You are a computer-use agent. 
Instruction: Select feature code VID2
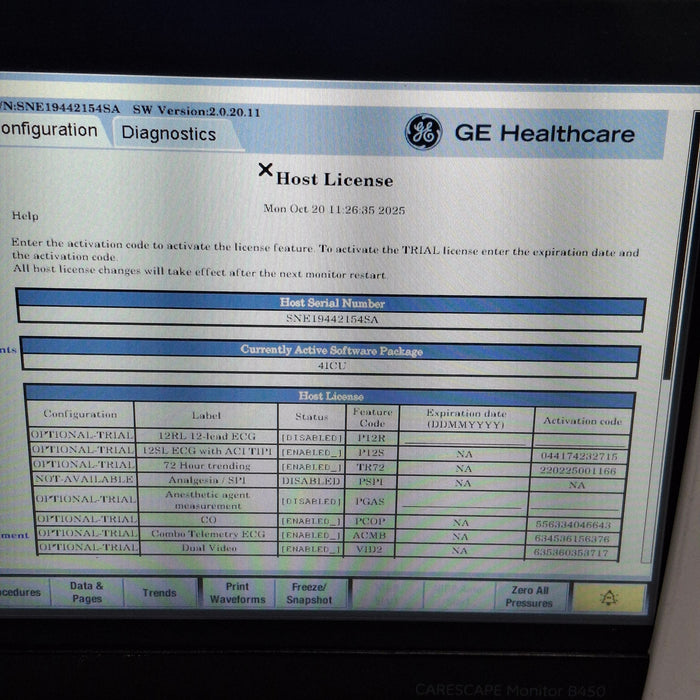[x=369, y=549]
